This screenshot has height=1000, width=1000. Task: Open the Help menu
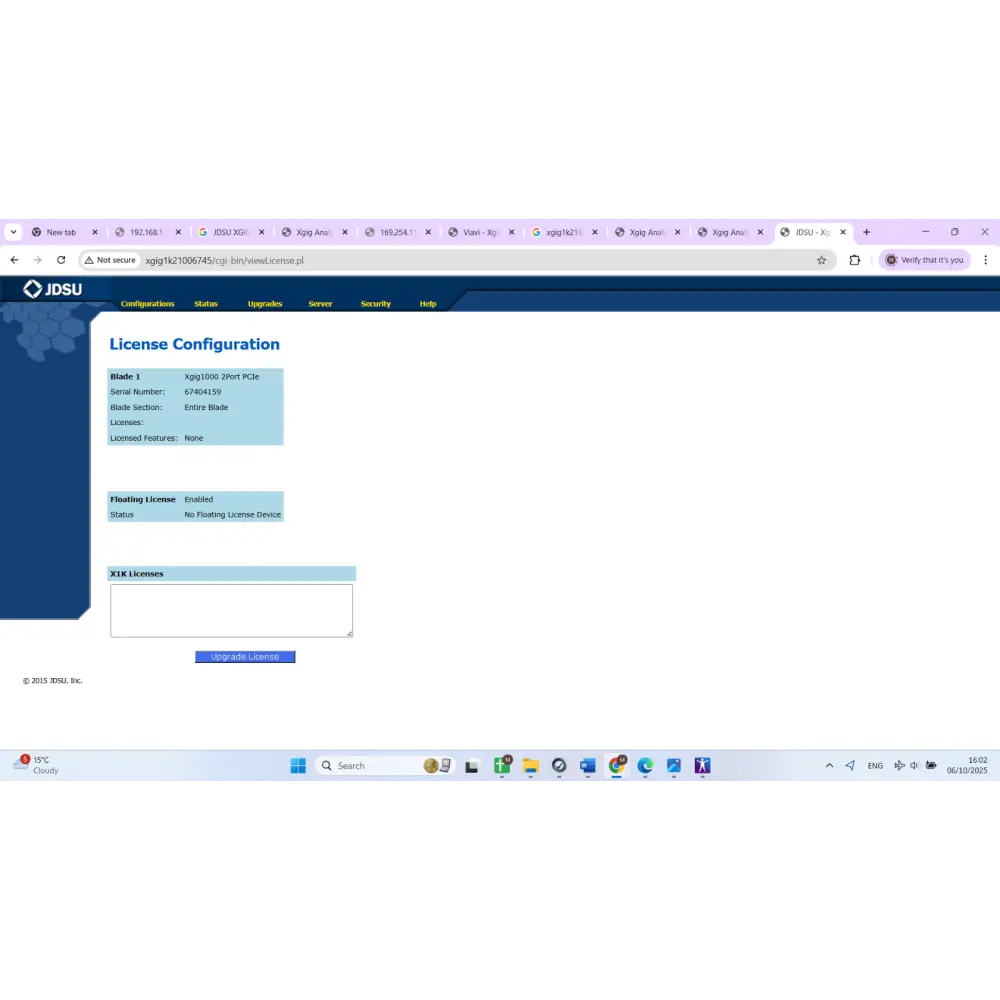[428, 304]
